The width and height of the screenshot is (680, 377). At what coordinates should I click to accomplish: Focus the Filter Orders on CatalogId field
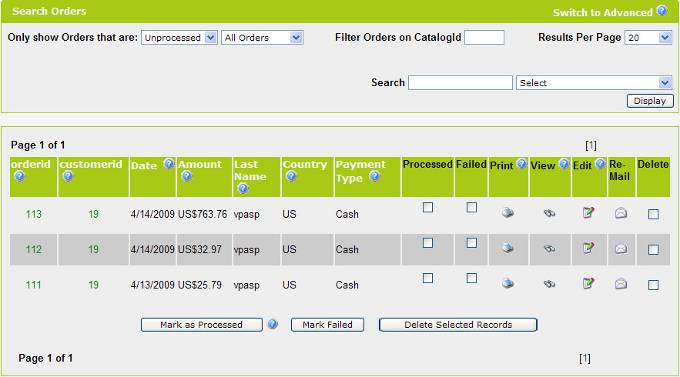coord(484,38)
